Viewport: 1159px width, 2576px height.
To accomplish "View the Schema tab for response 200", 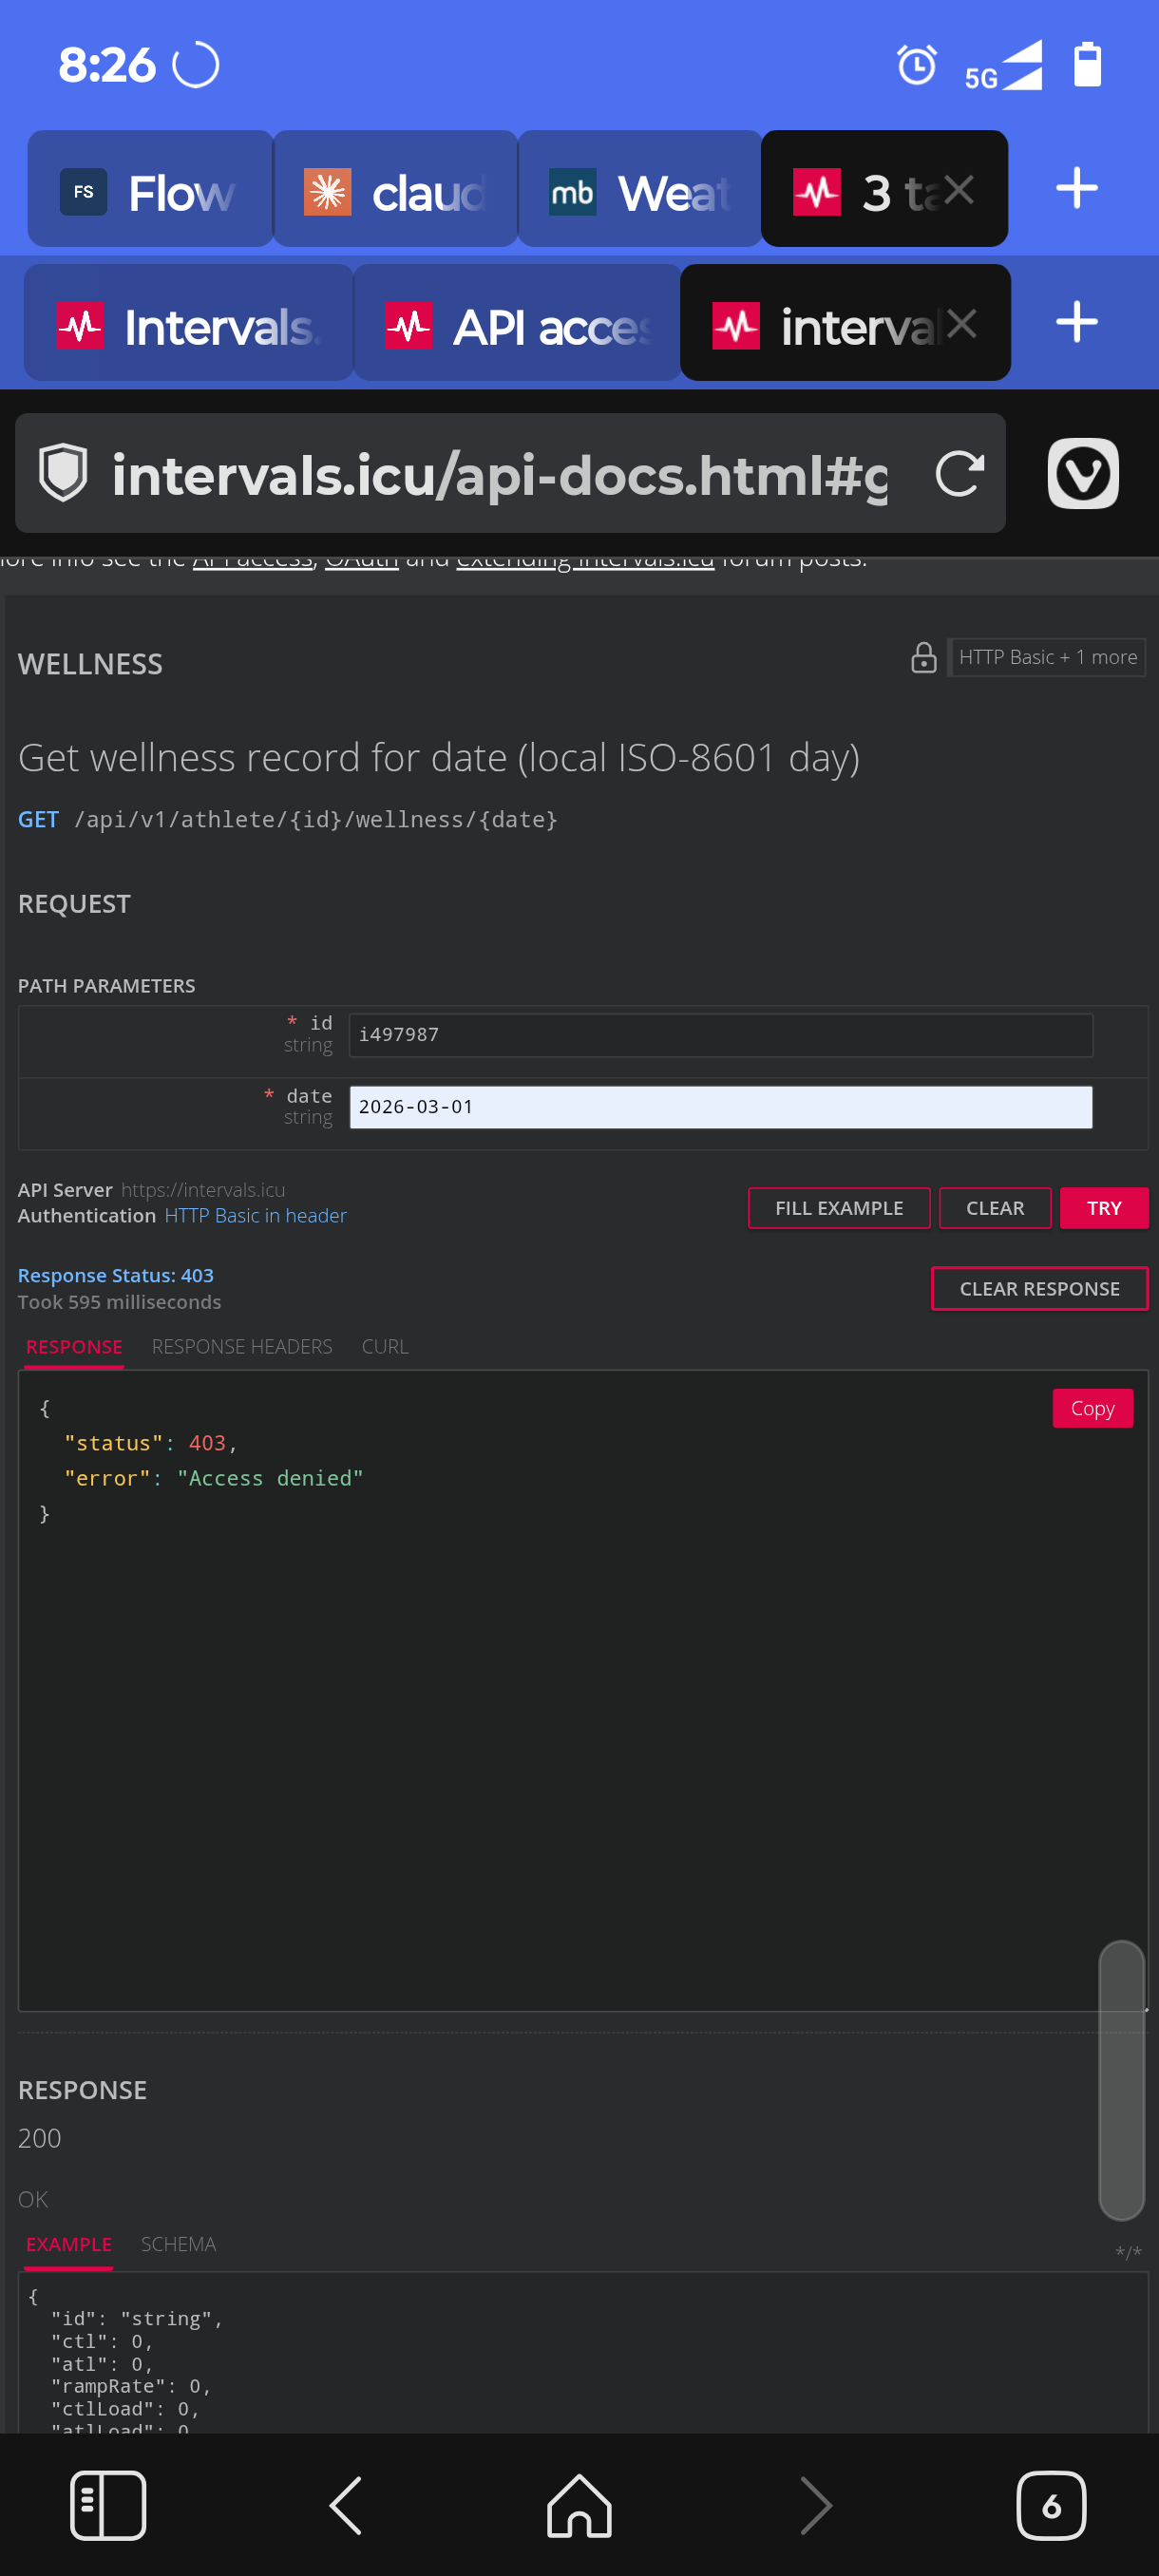I will tap(178, 2244).
